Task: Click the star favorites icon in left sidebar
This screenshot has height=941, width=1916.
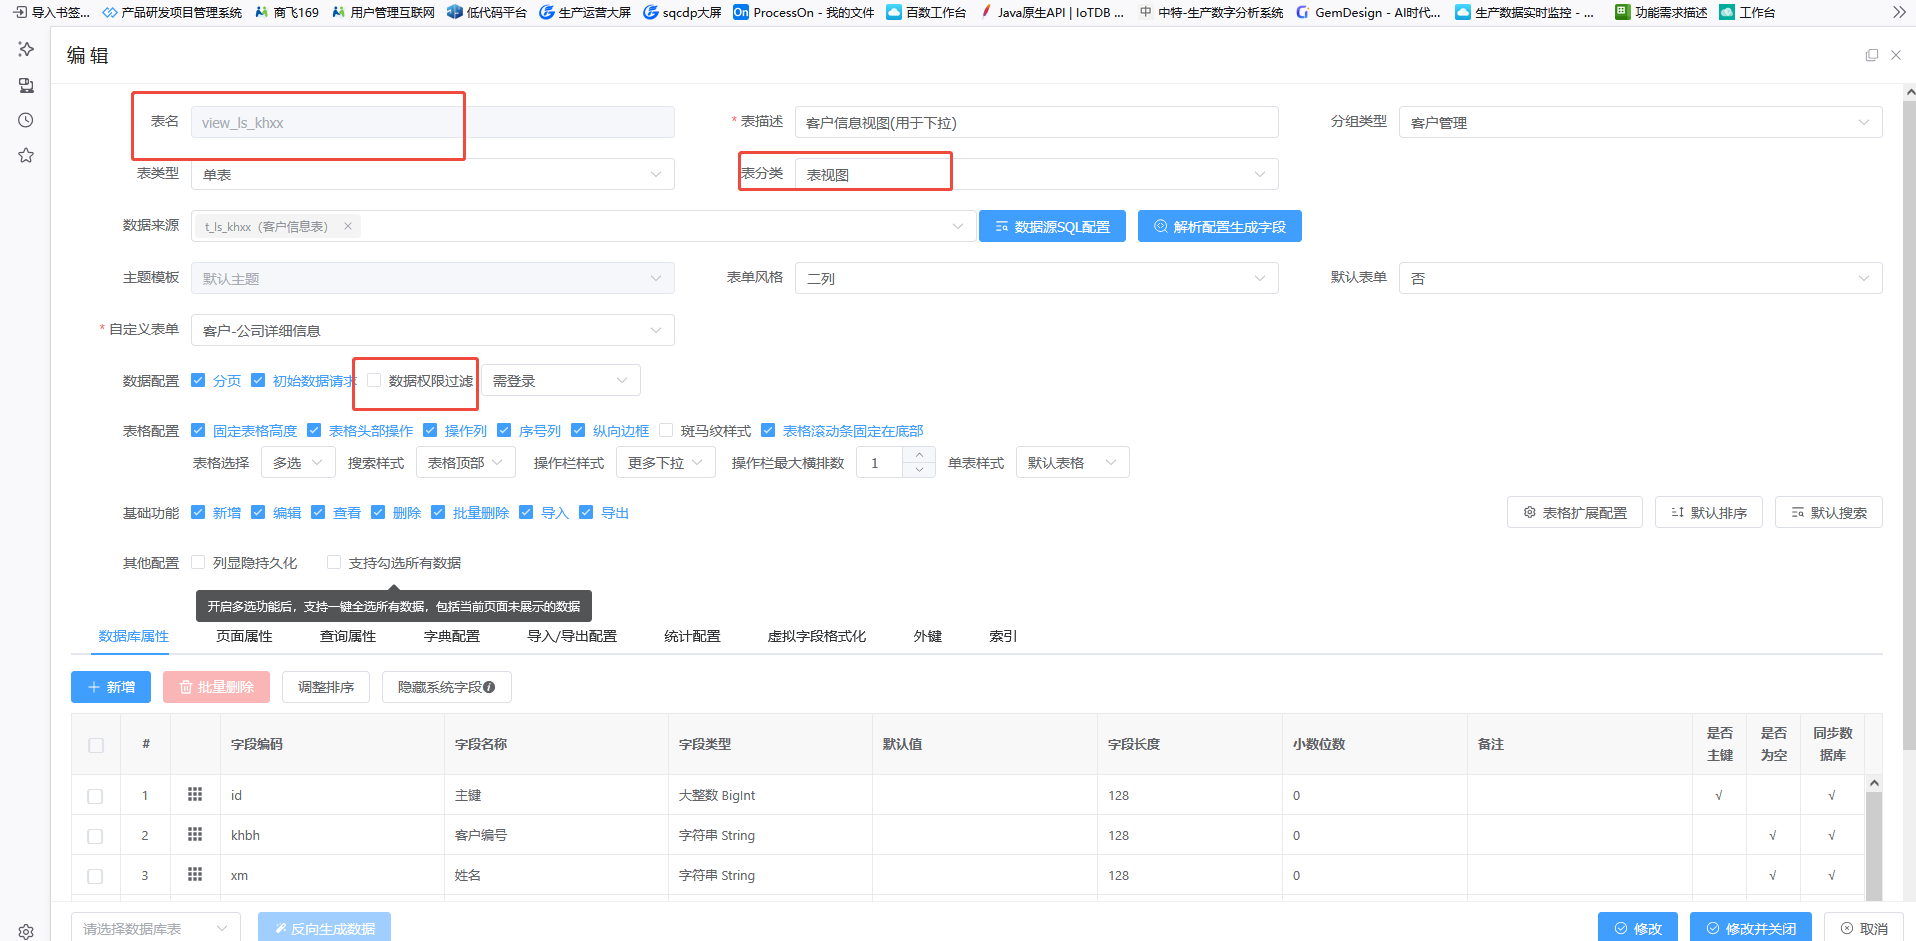Action: pyautogui.click(x=26, y=155)
